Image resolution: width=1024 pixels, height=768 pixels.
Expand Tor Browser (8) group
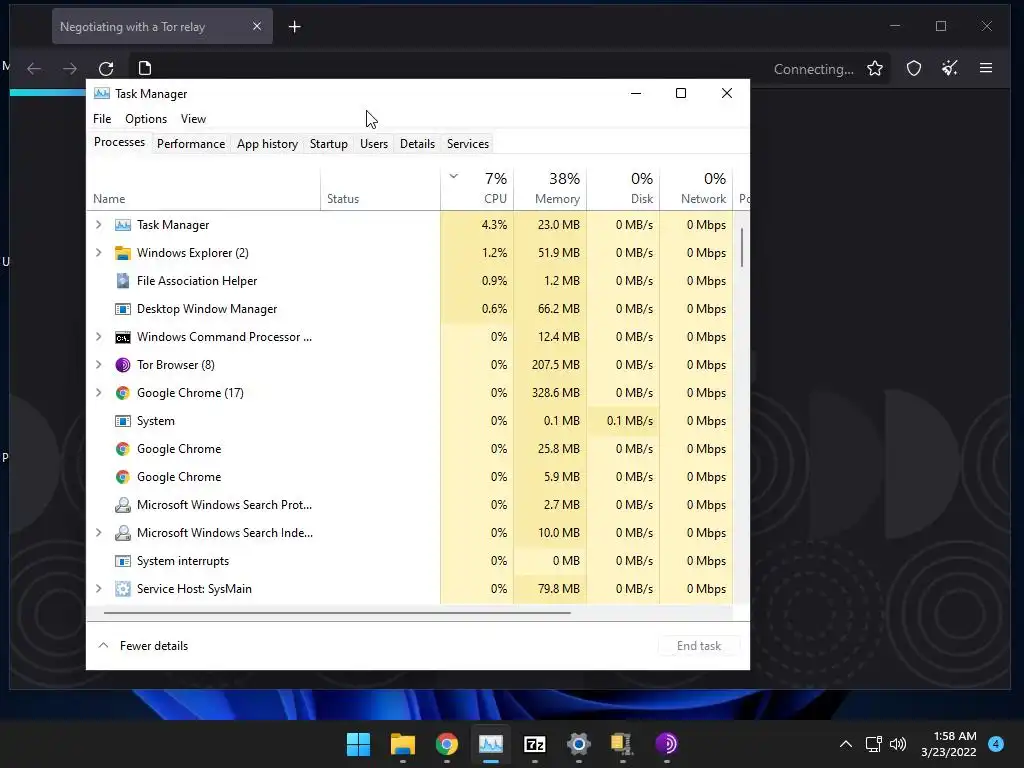point(99,365)
